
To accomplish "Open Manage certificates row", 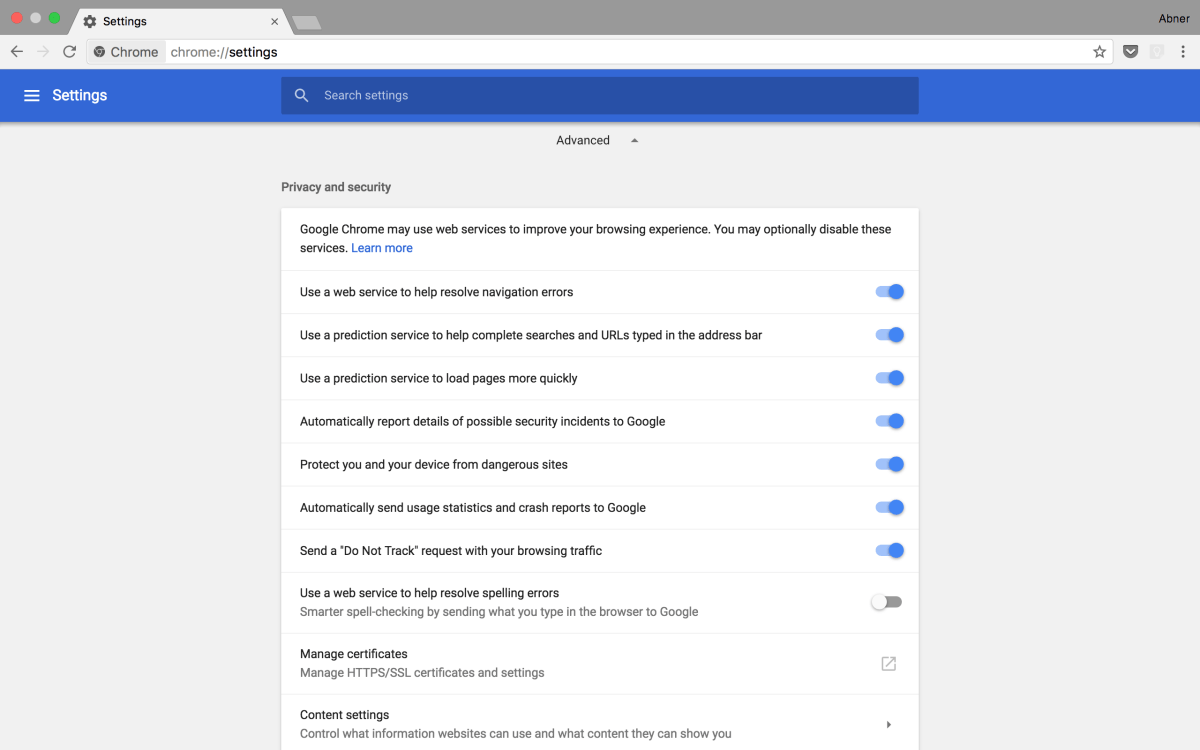I will click(x=600, y=663).
